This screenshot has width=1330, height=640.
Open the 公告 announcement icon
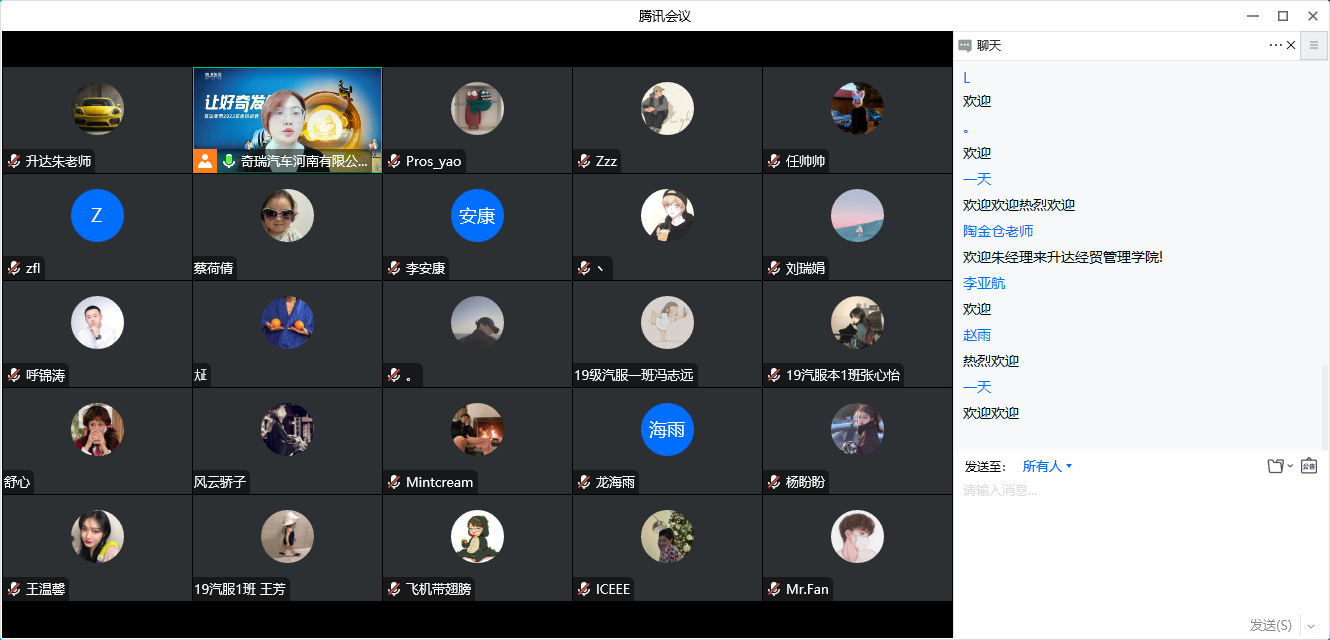click(1309, 466)
